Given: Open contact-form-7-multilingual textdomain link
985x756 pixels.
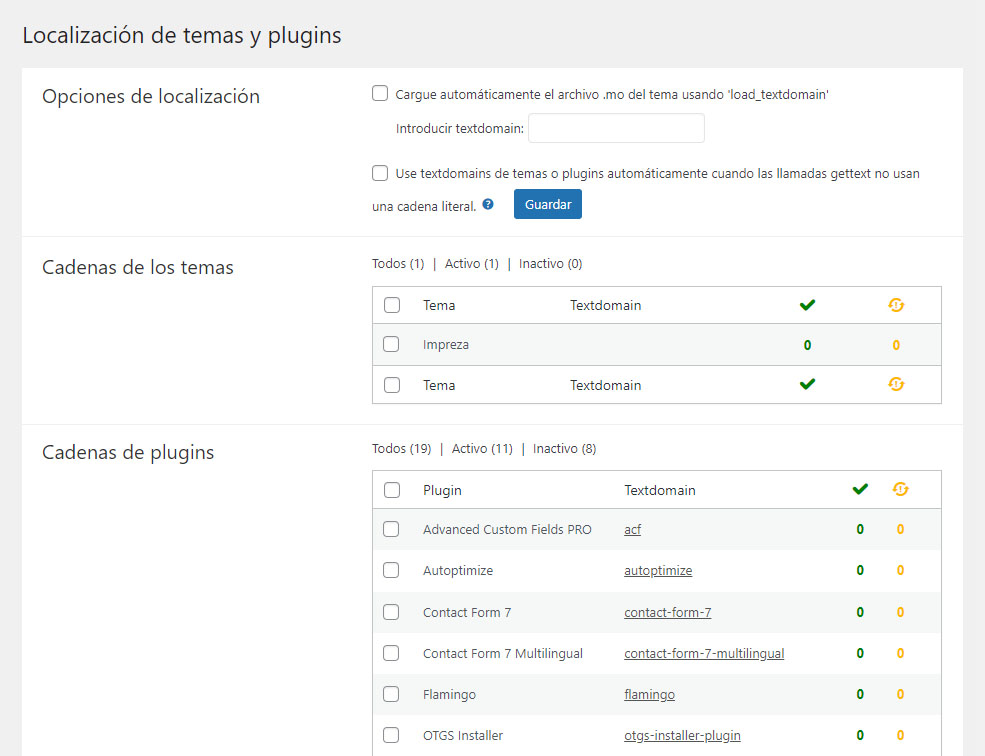Looking at the screenshot, I should pos(704,654).
